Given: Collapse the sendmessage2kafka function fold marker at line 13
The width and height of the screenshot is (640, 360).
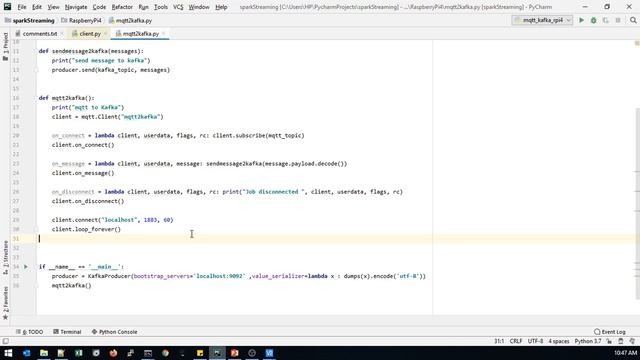Looking at the screenshot, I should click(36, 70).
